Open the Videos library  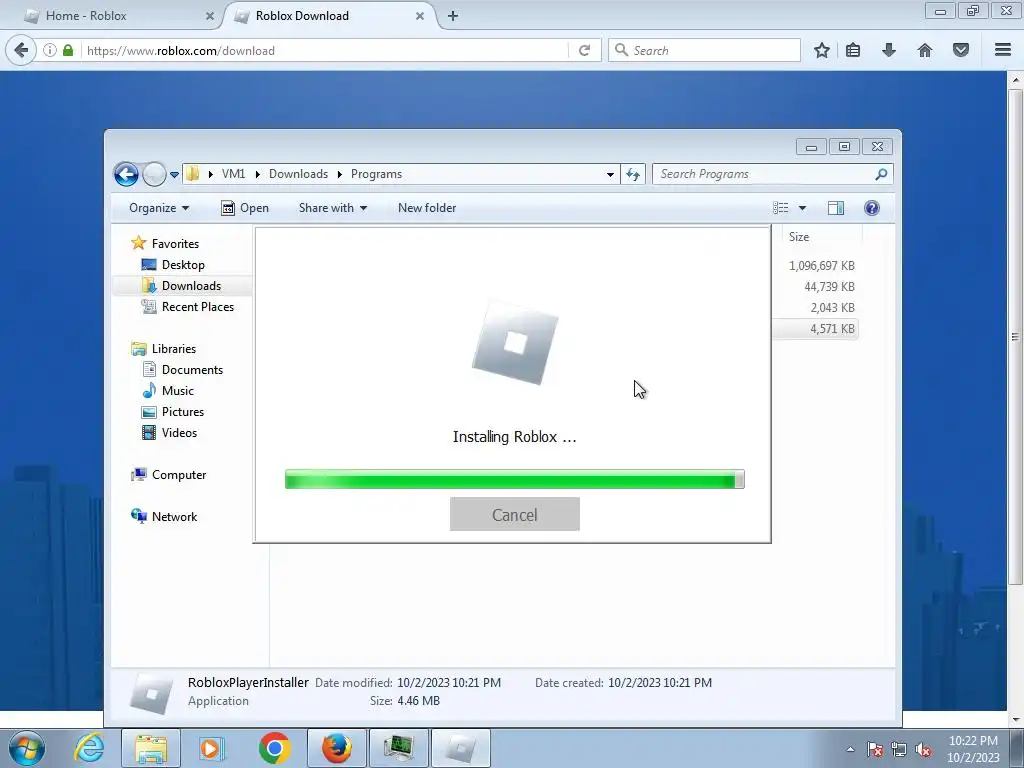click(x=179, y=432)
